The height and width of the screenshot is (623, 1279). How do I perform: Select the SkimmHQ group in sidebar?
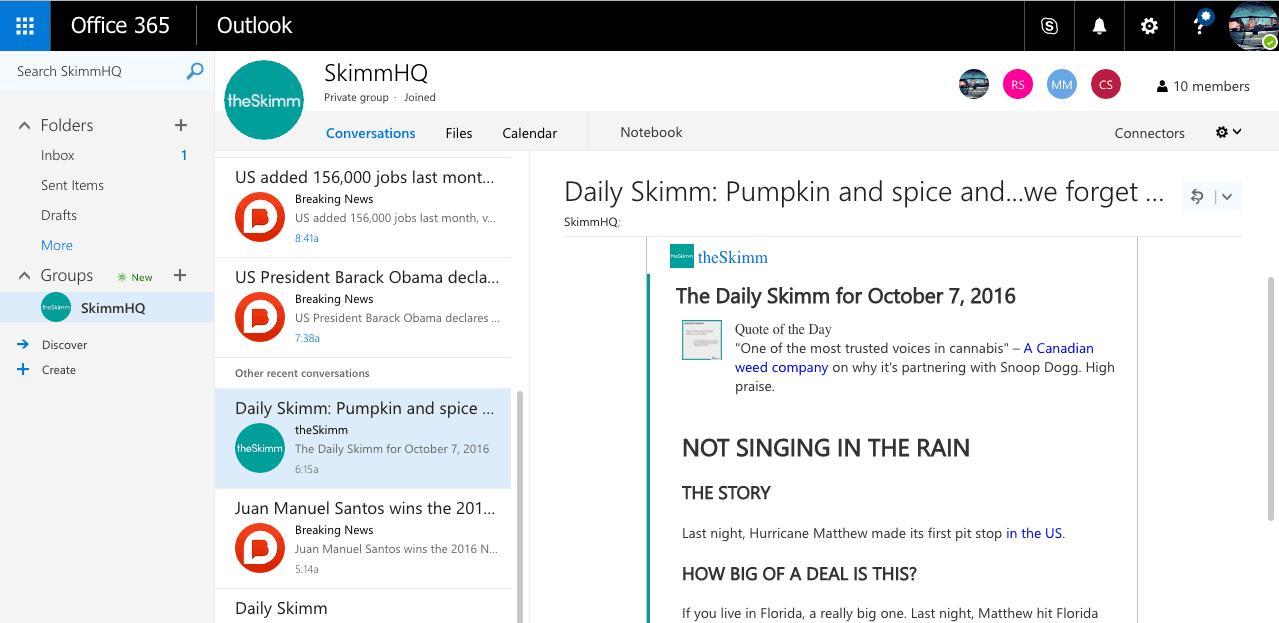tap(107, 308)
